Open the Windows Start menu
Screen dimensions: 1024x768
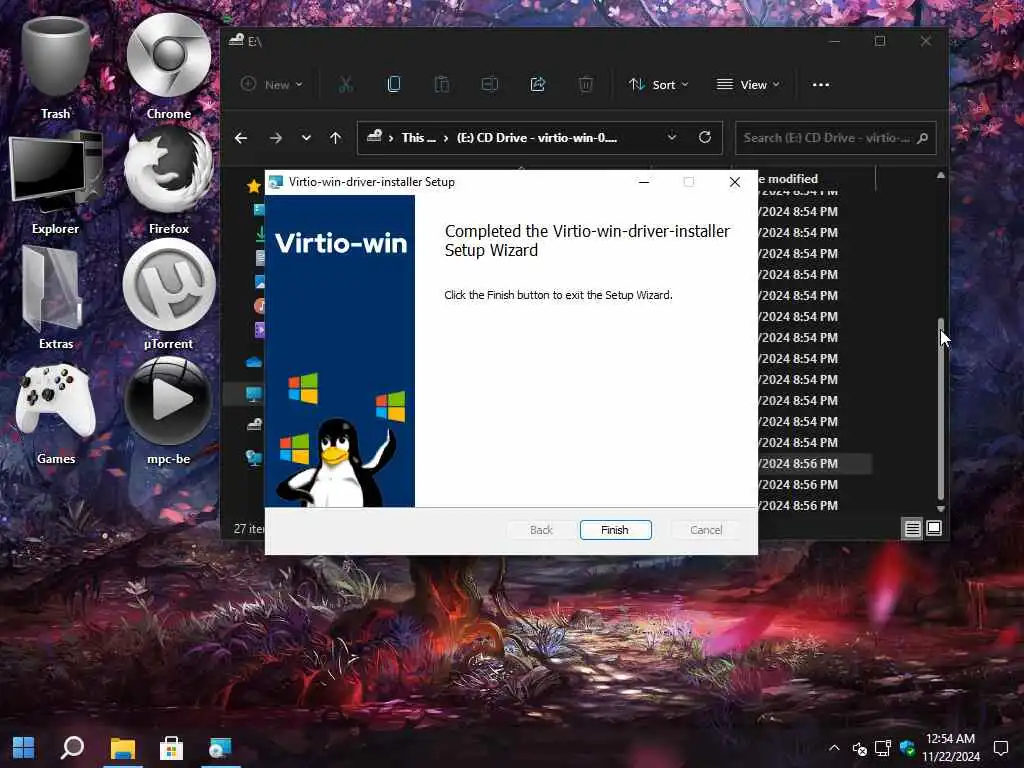[24, 747]
